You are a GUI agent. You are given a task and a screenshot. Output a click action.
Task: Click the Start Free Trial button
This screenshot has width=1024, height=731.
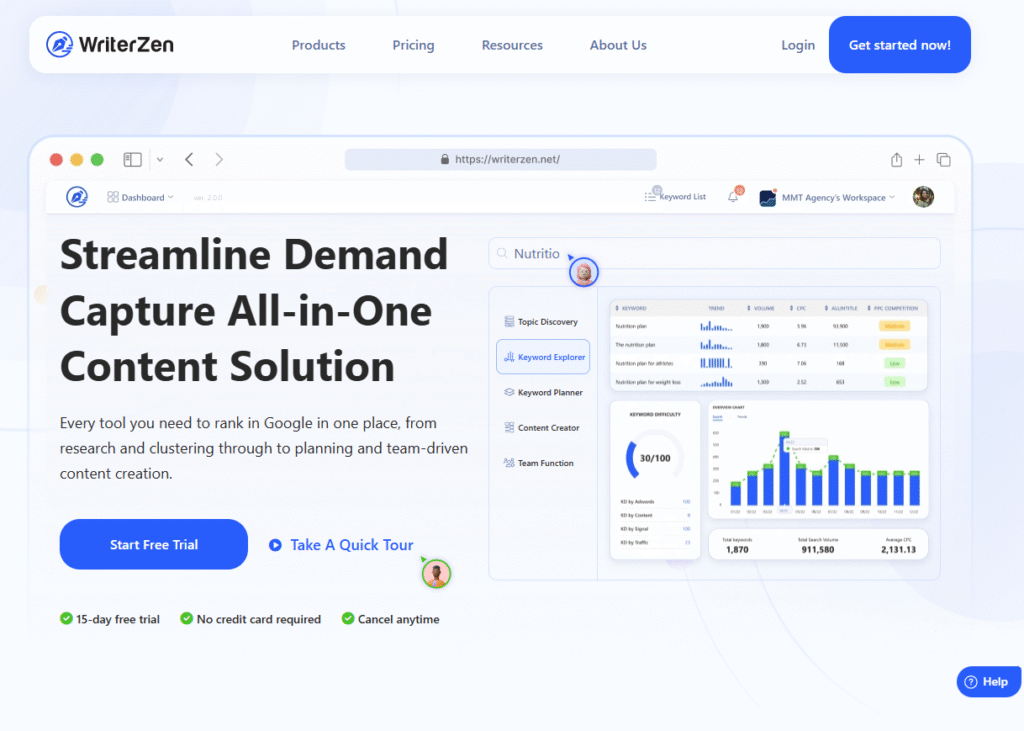click(x=154, y=545)
